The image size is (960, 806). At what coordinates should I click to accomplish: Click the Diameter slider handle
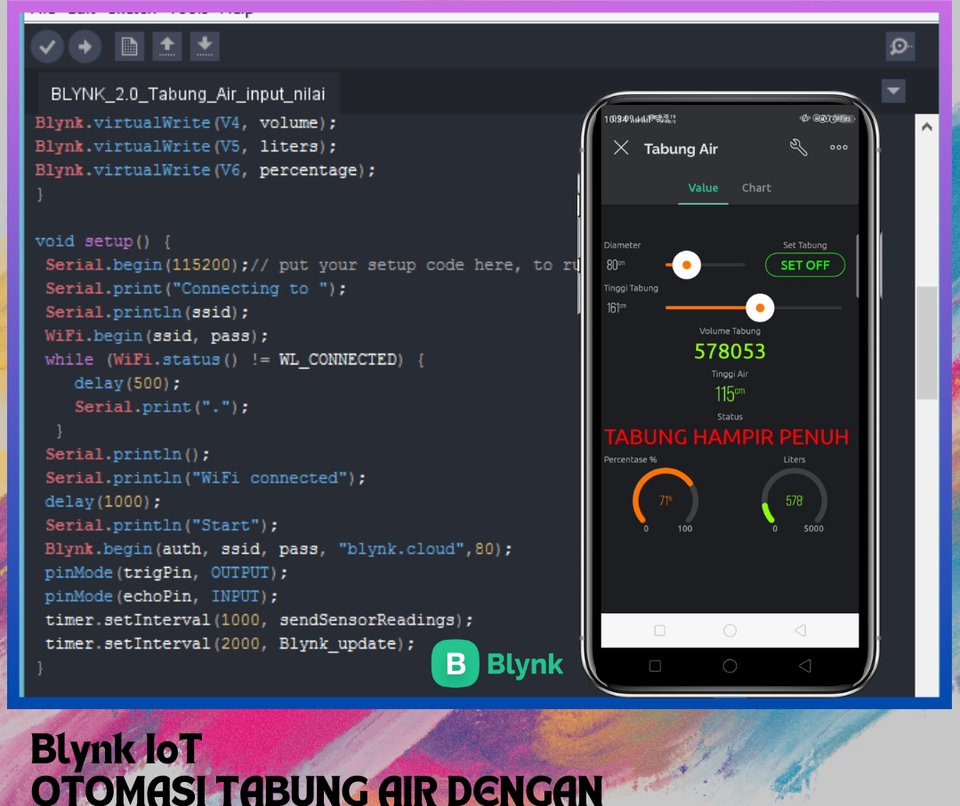coord(686,265)
